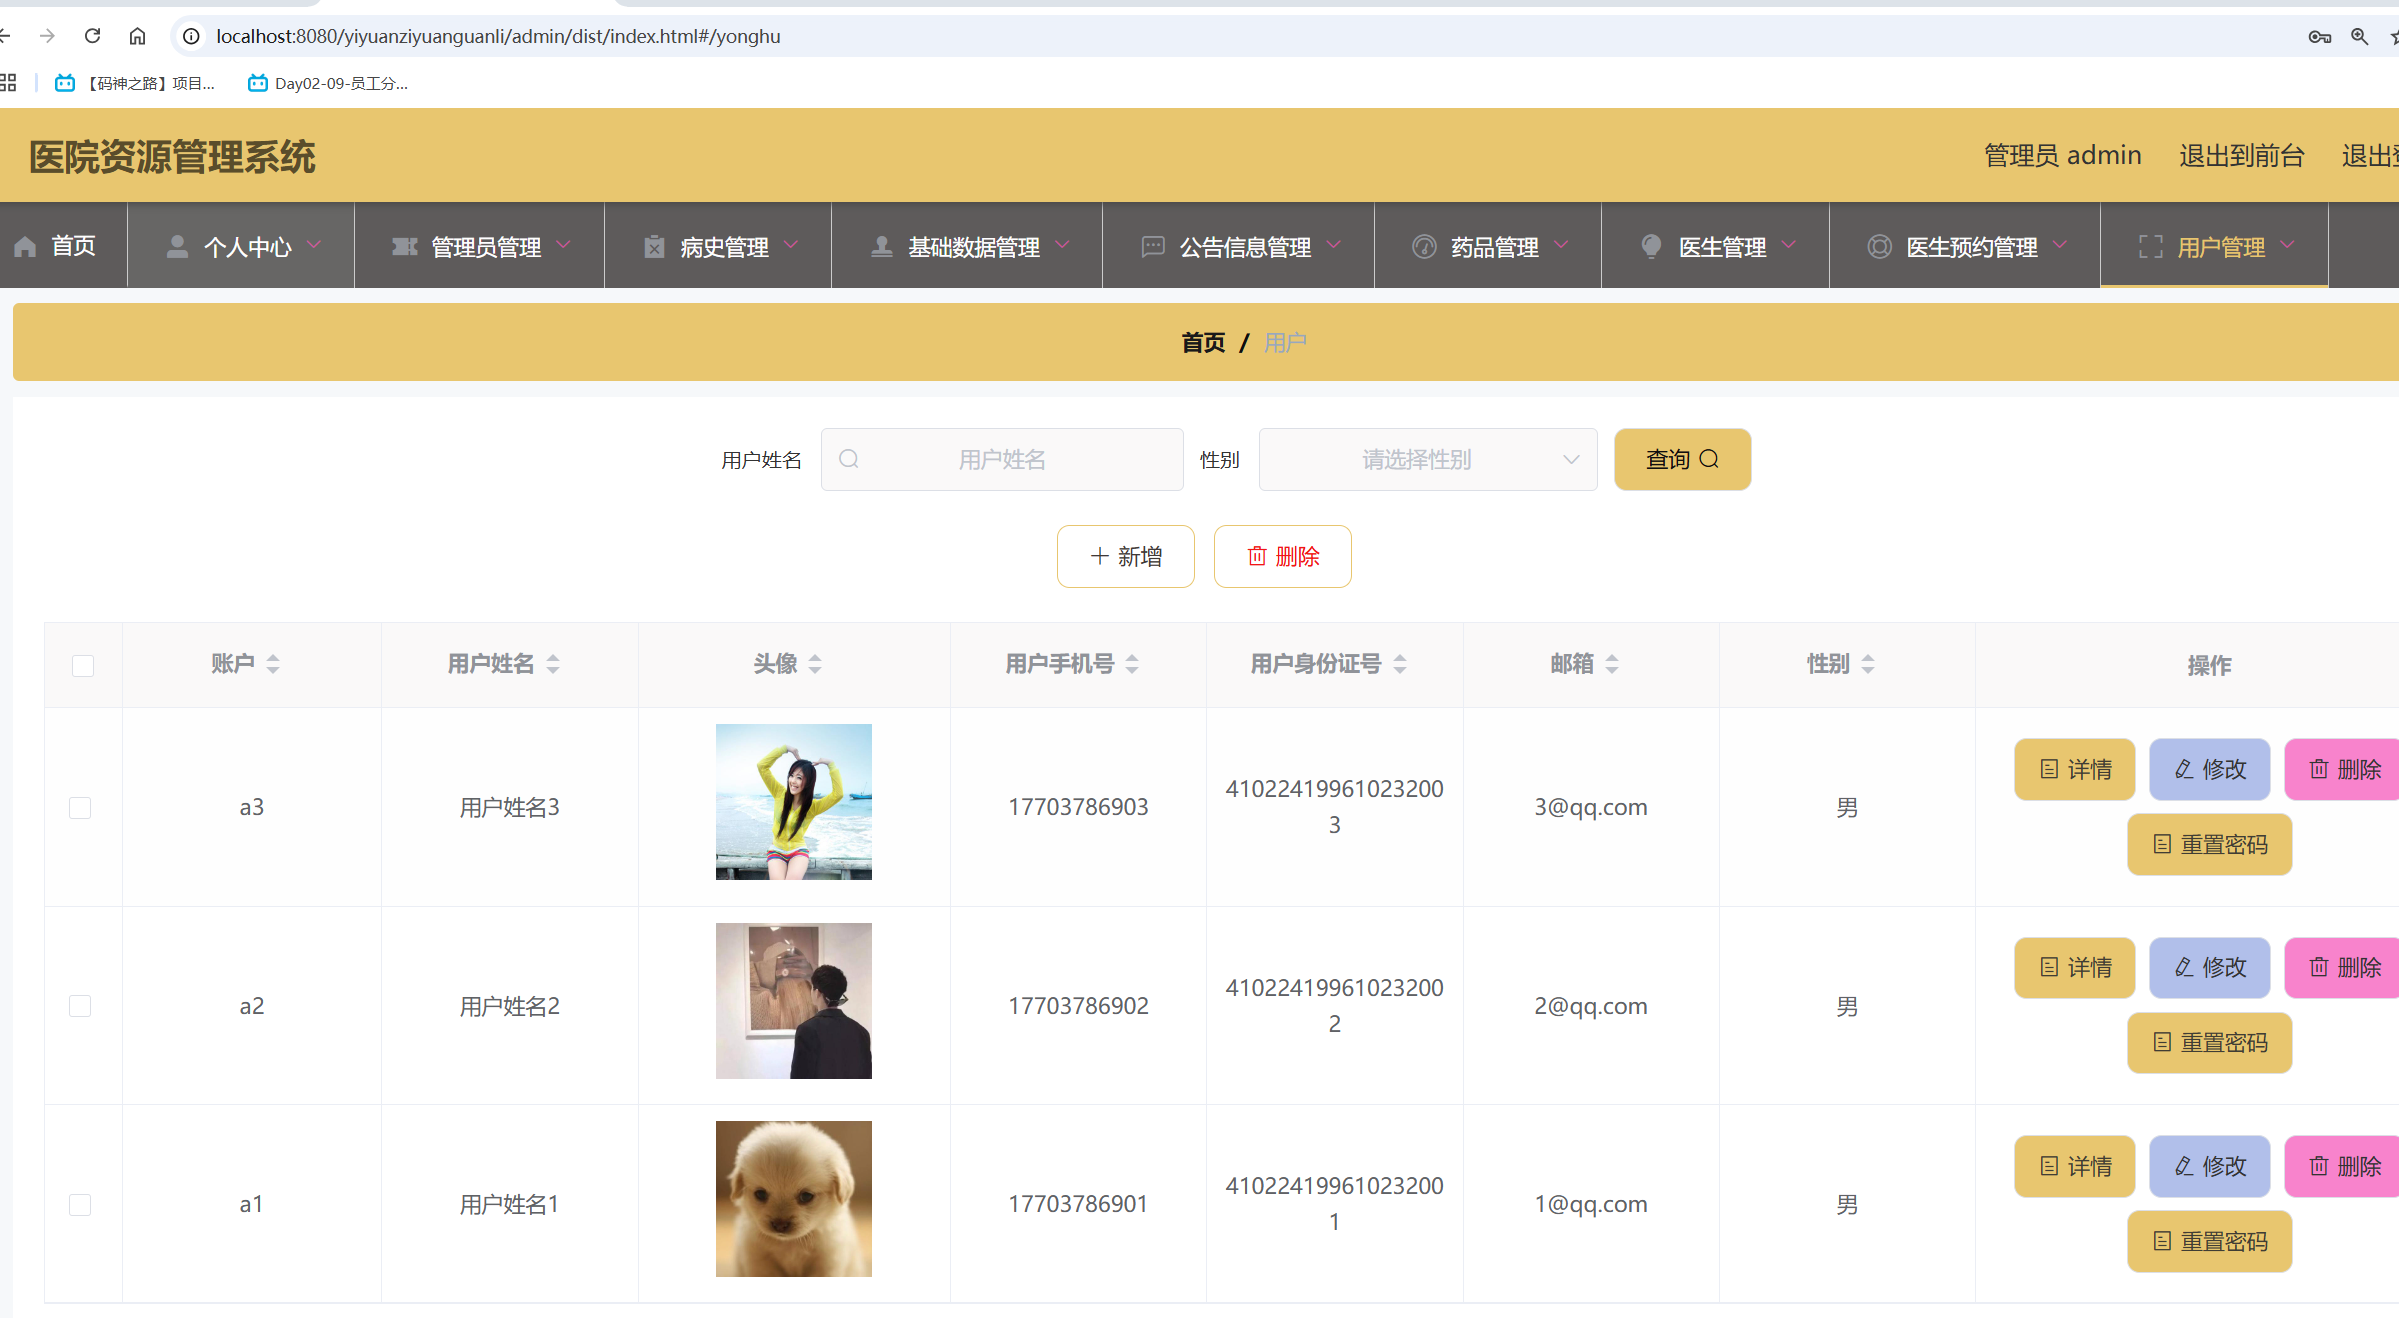The image size is (2399, 1318).
Task: Click the browser reload icon
Action: click(93, 36)
